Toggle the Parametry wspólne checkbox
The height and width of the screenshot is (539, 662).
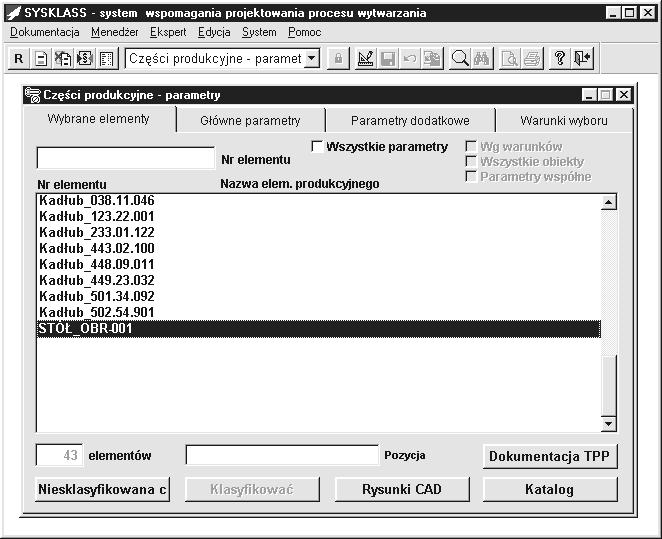(471, 176)
